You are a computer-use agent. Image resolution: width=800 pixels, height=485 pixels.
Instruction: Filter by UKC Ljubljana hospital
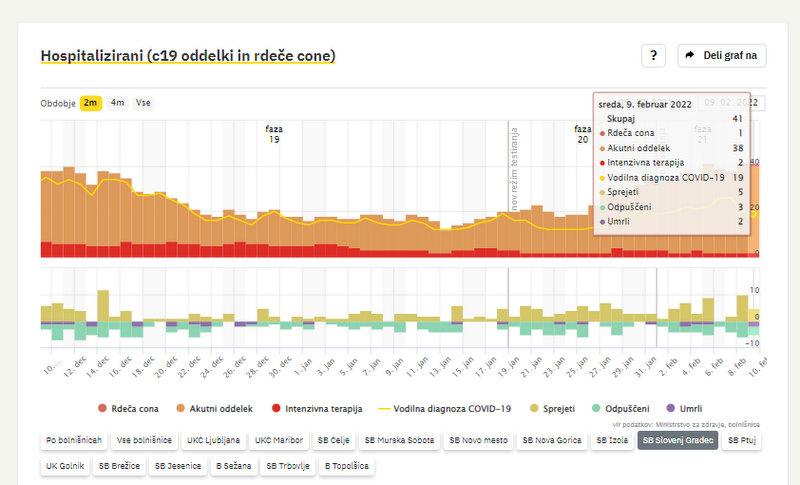pos(212,440)
